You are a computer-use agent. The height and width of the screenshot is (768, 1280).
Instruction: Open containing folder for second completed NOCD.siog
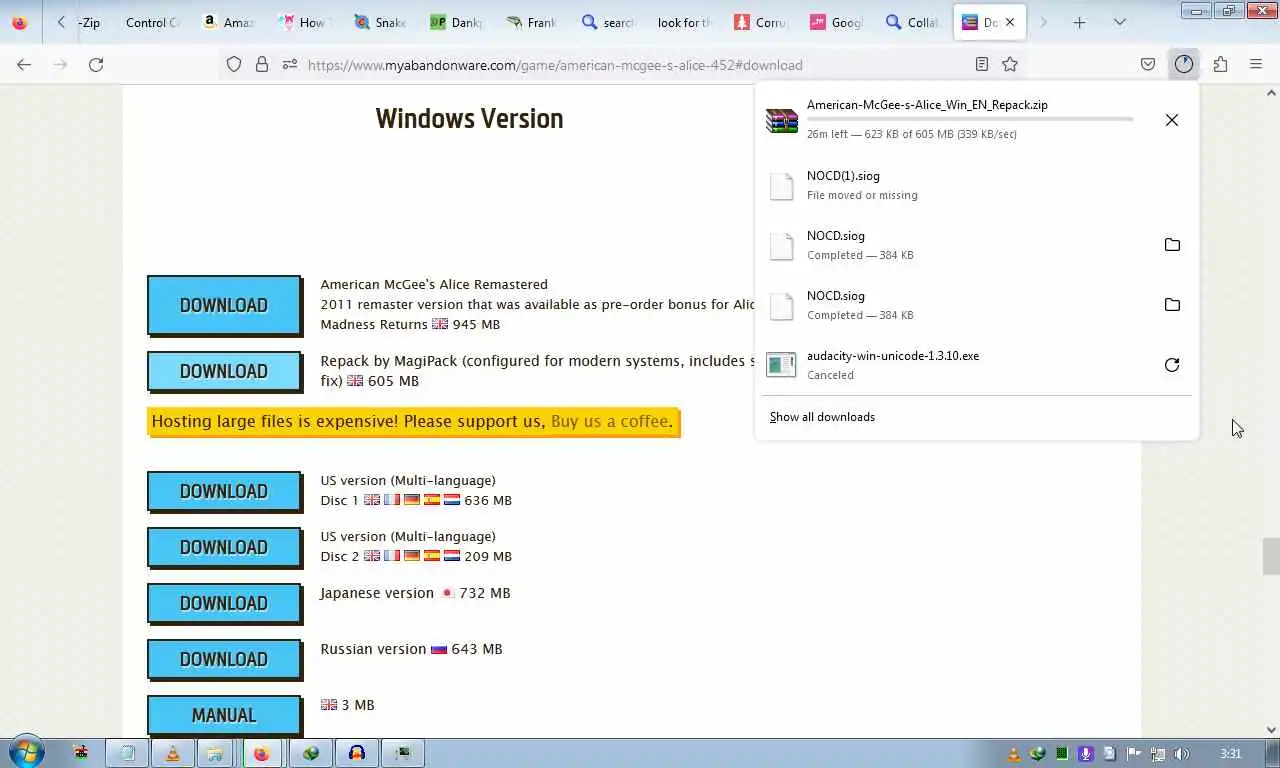[1172, 305]
